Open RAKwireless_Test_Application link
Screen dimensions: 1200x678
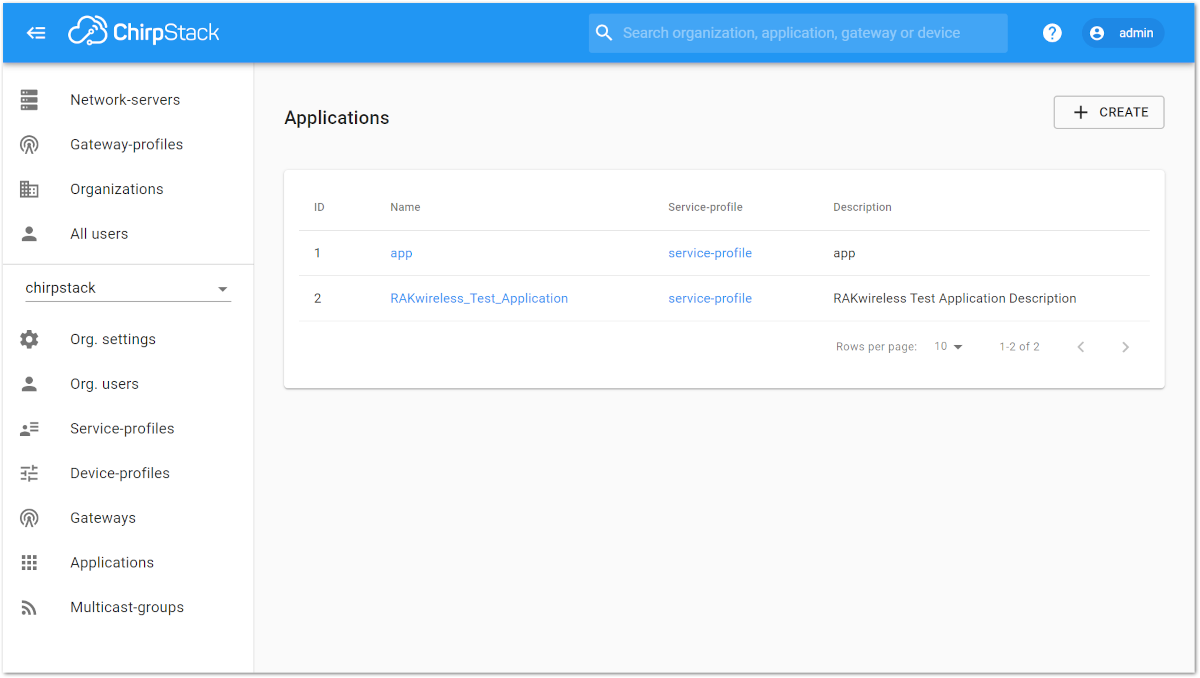pyautogui.click(x=479, y=298)
